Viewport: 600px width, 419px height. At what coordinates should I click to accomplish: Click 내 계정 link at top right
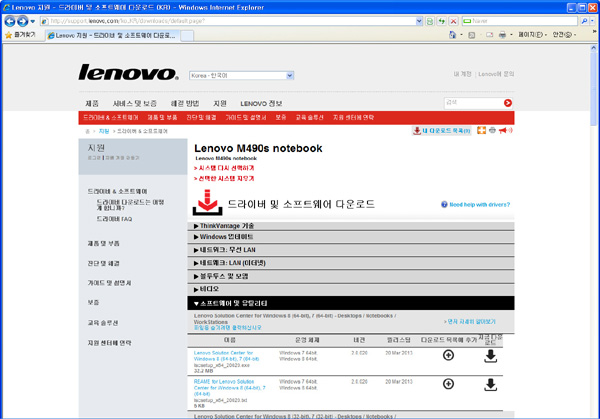[x=462, y=74]
